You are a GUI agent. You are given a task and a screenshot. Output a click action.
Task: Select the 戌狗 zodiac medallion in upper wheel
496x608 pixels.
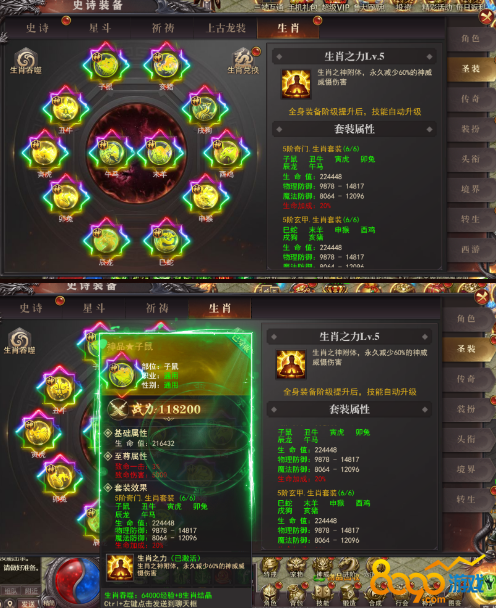[205, 109]
